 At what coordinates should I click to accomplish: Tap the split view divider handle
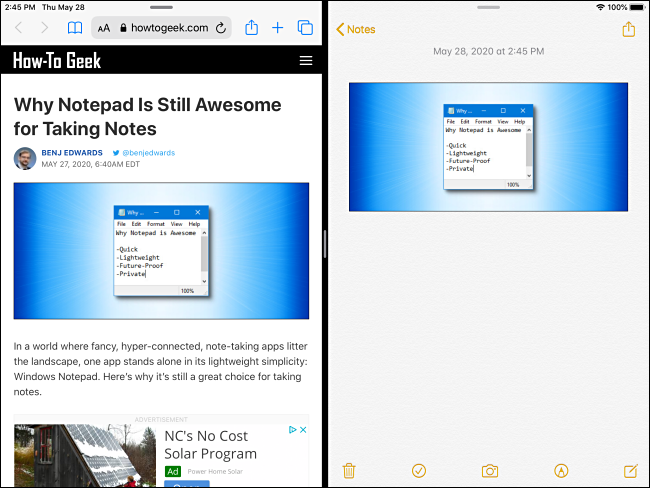coord(325,244)
